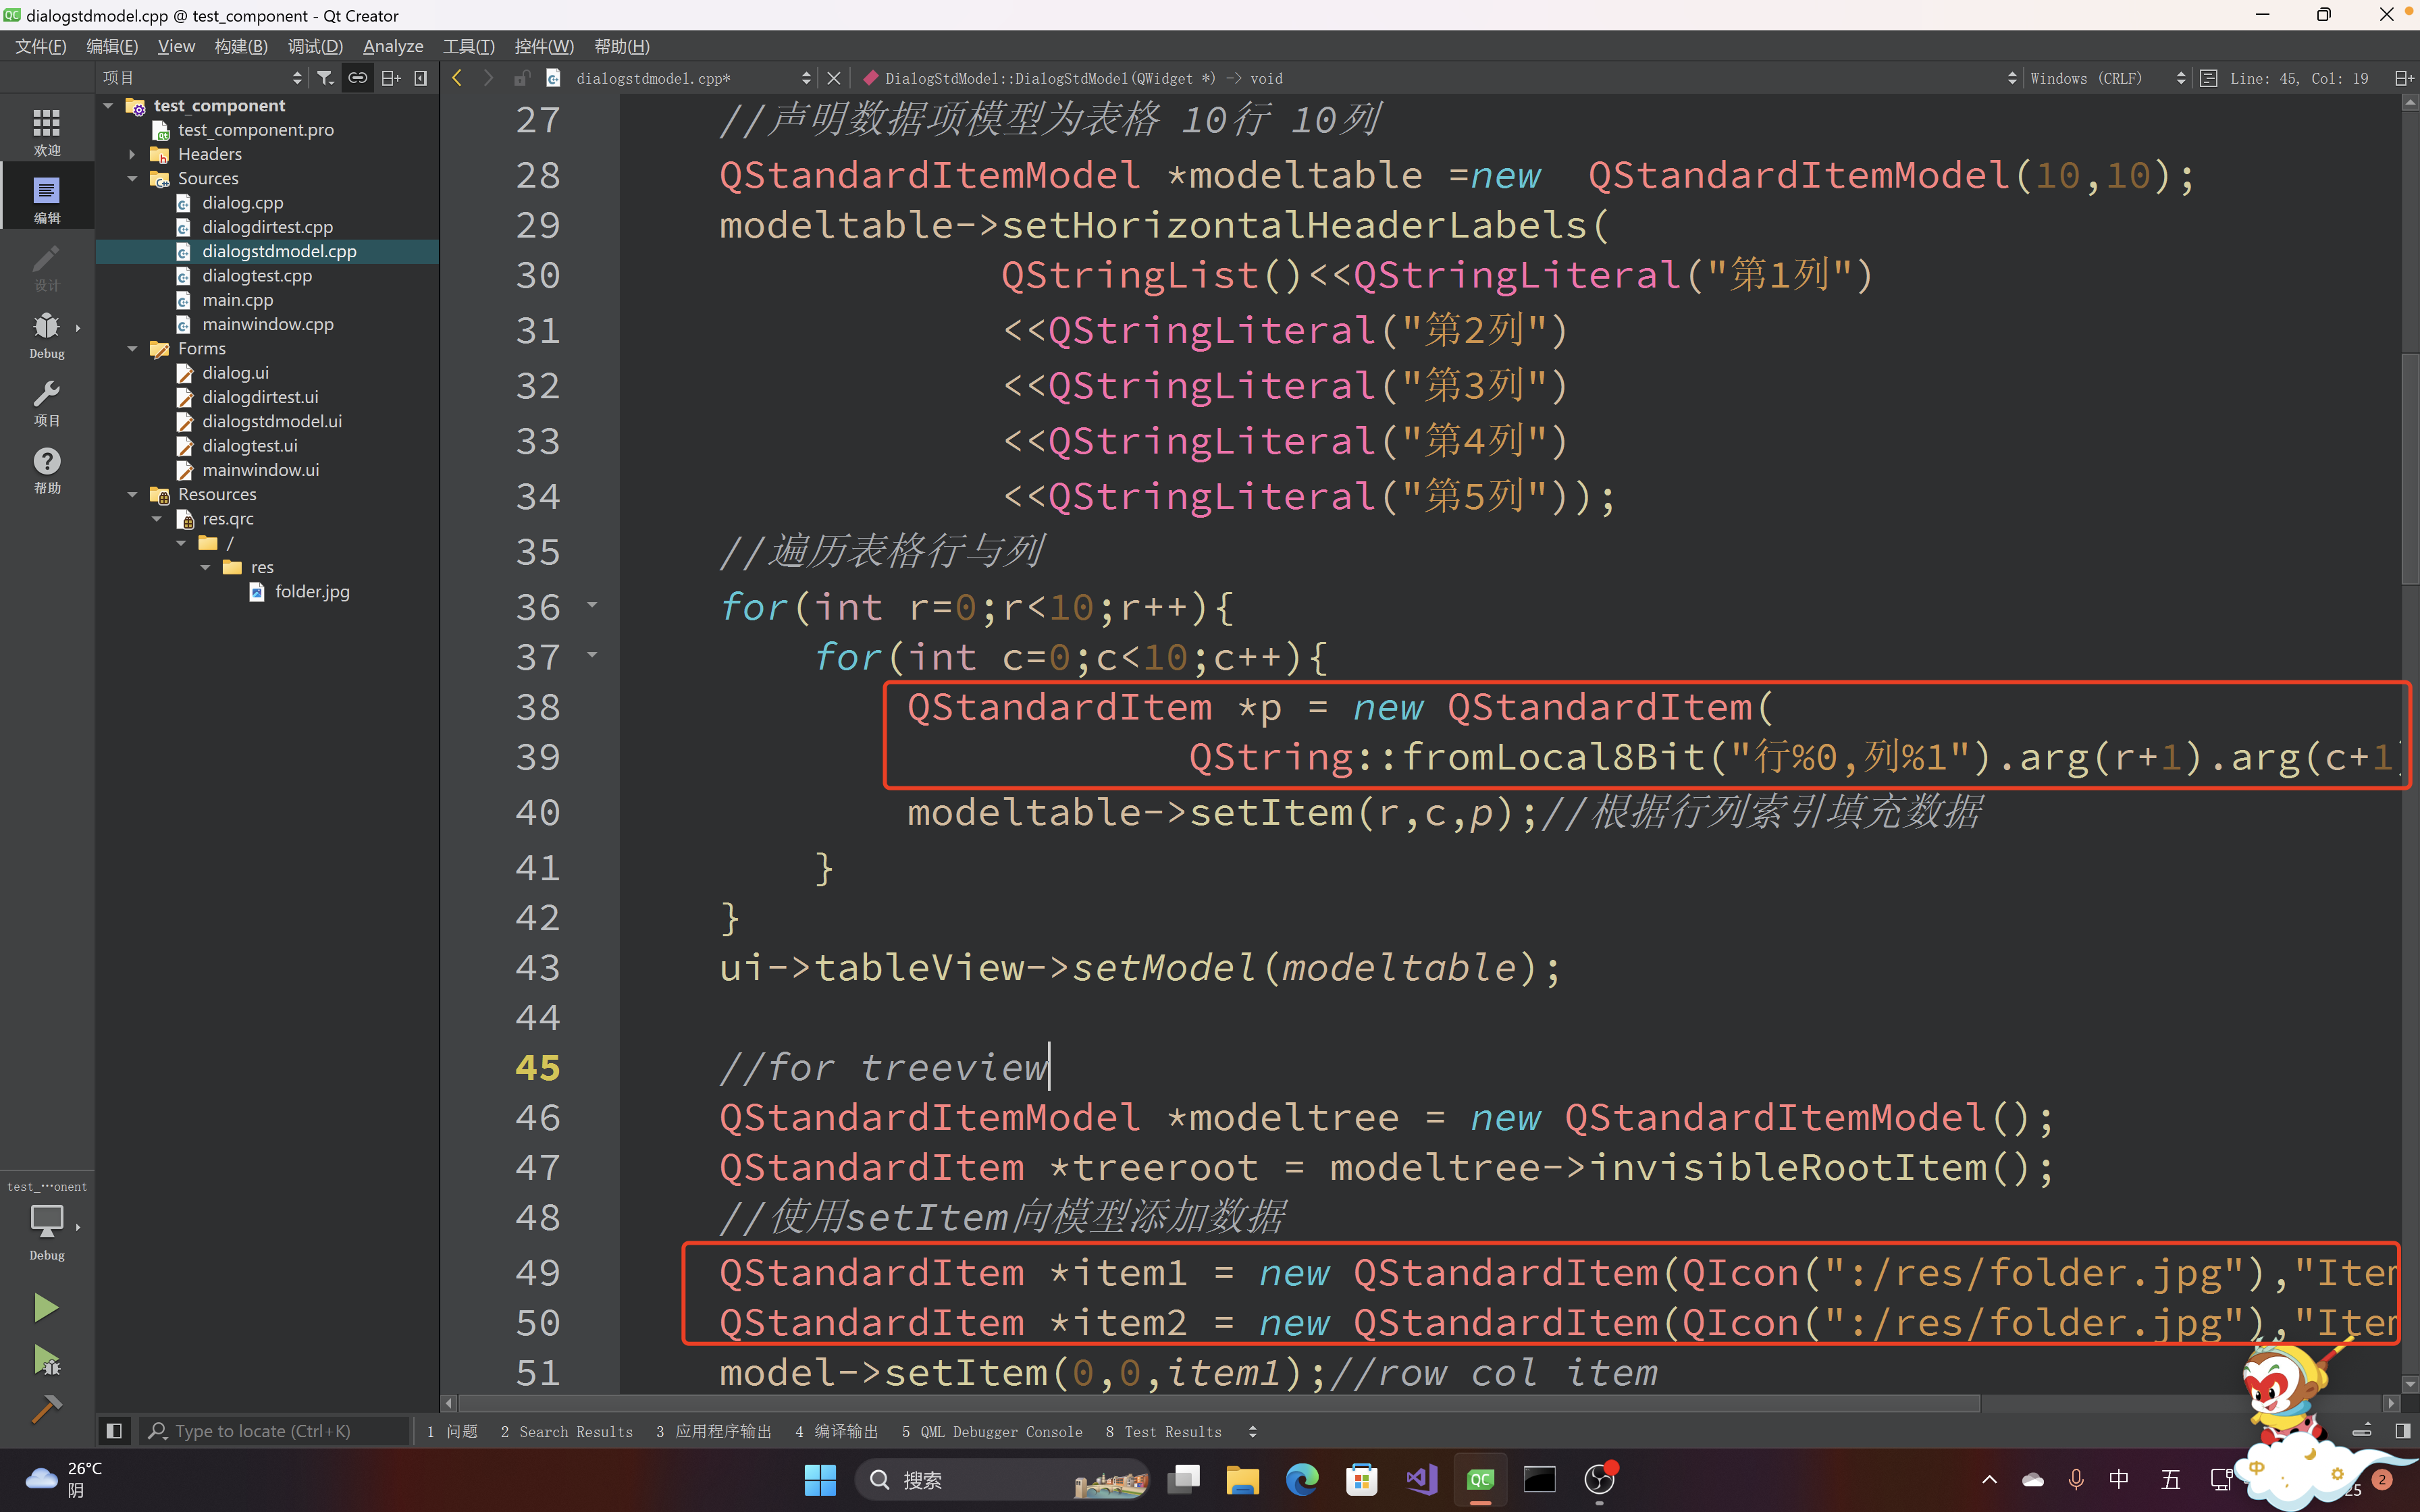
Task: Select dialogstdmodel.ui in Forms
Action: pos(272,421)
